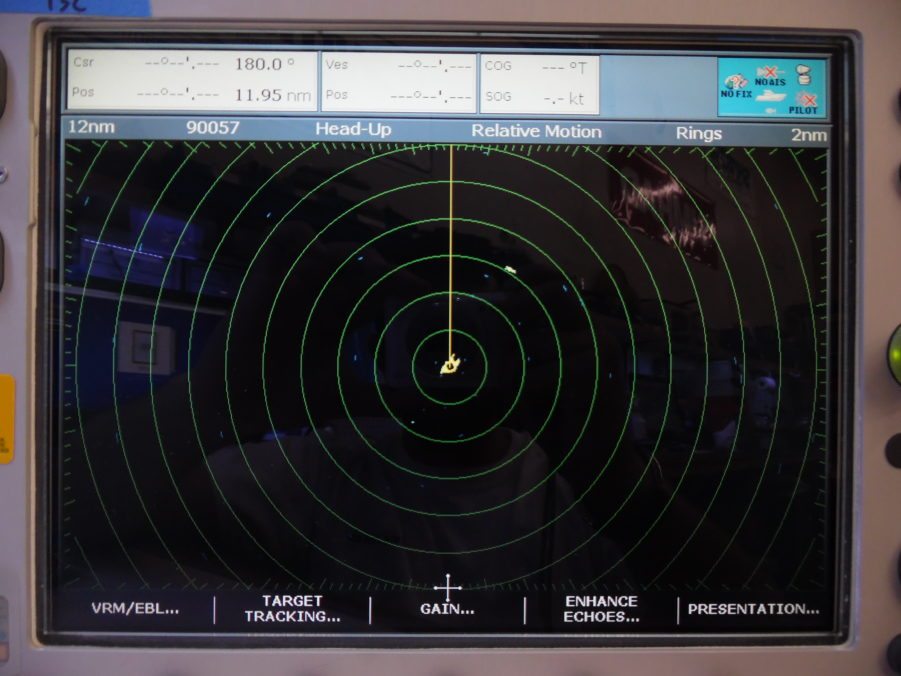Select the cursor range value 11.95 nm
Image resolution: width=901 pixels, height=676 pixels.
(x=272, y=95)
